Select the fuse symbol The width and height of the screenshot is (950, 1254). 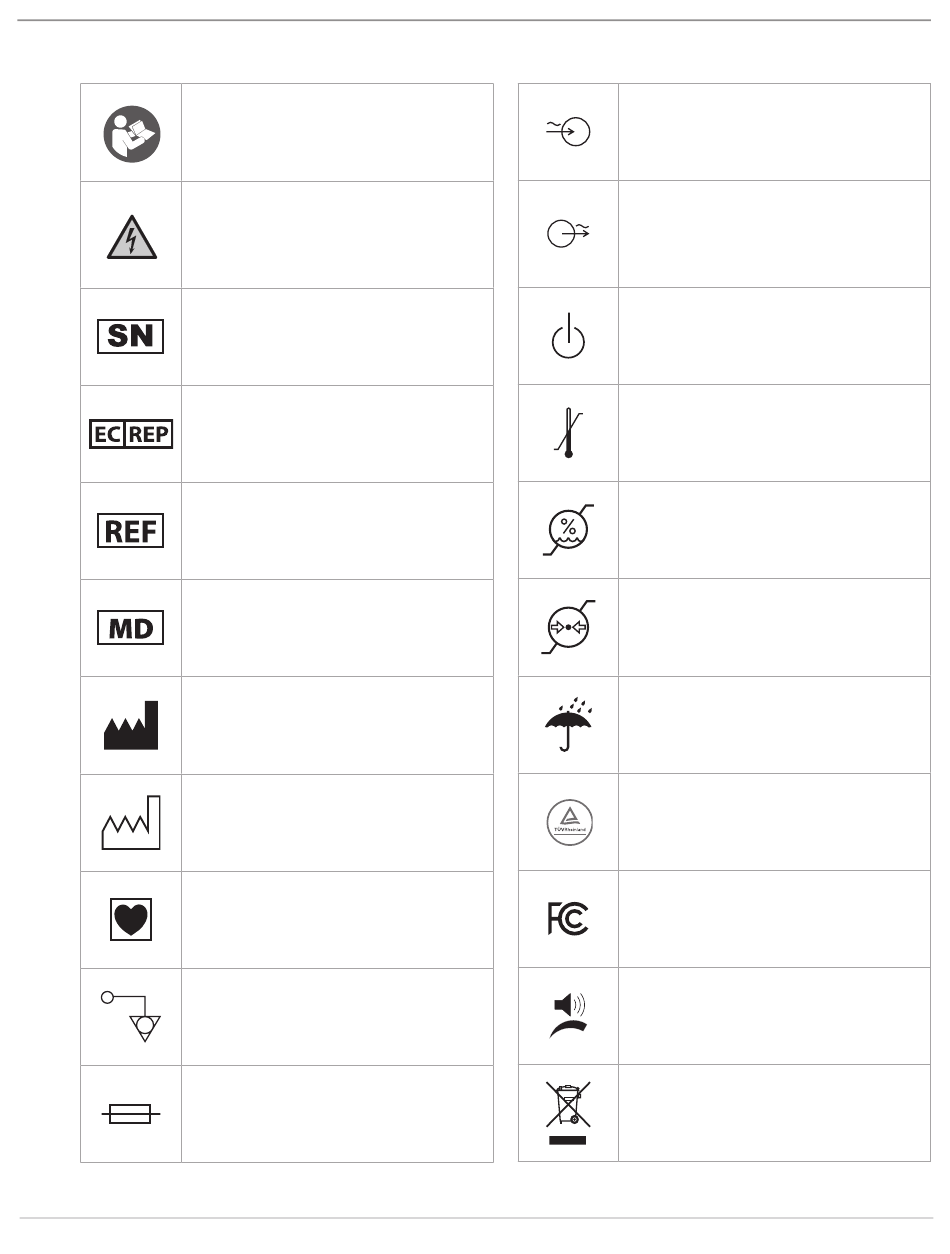[130, 1114]
